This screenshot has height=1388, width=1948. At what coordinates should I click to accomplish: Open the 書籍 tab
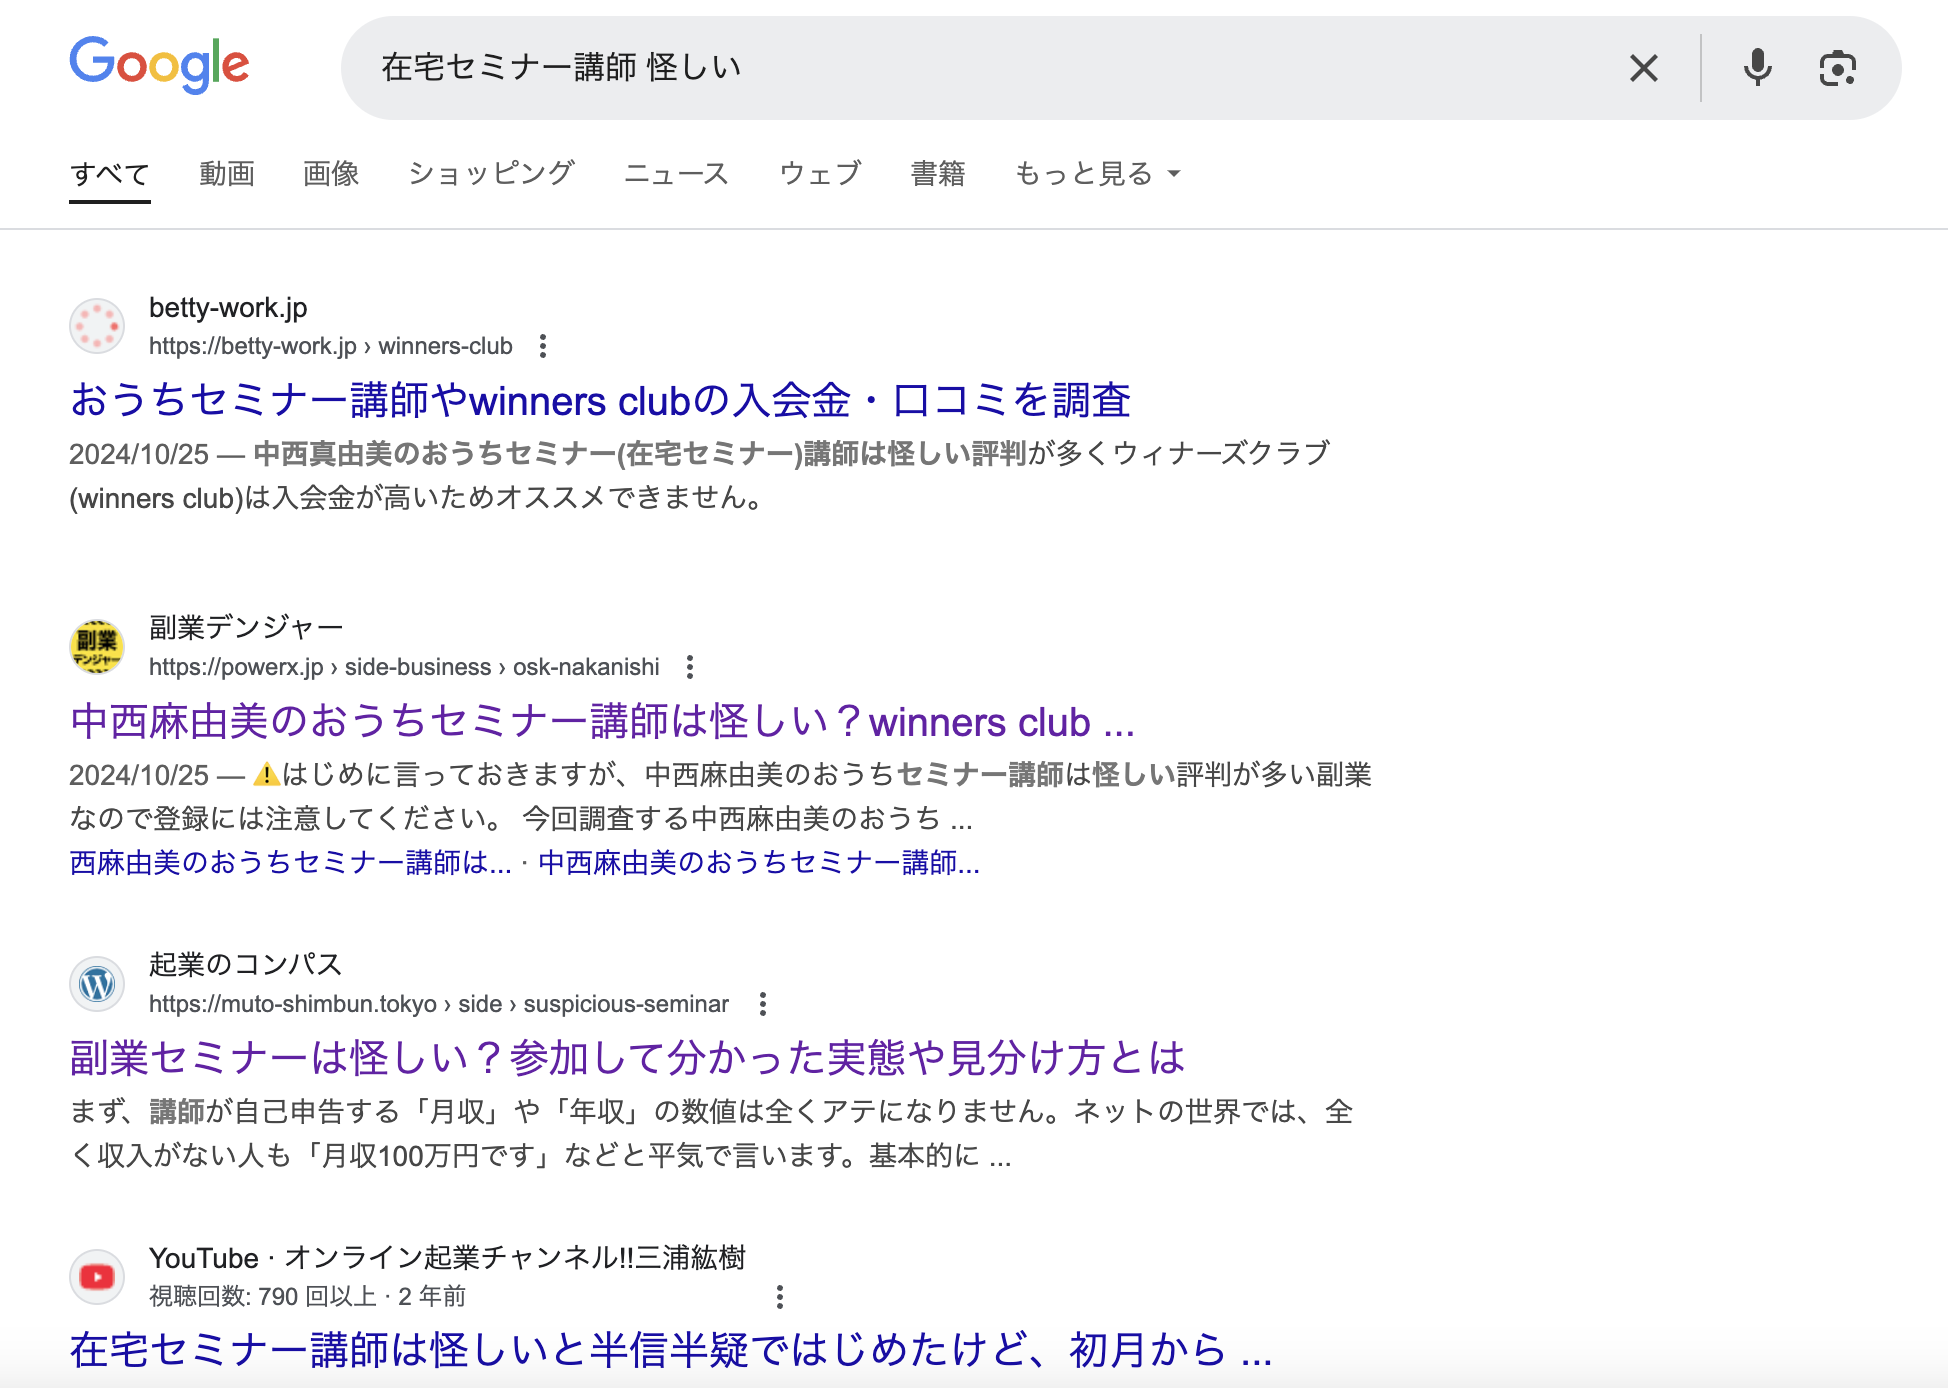point(938,174)
